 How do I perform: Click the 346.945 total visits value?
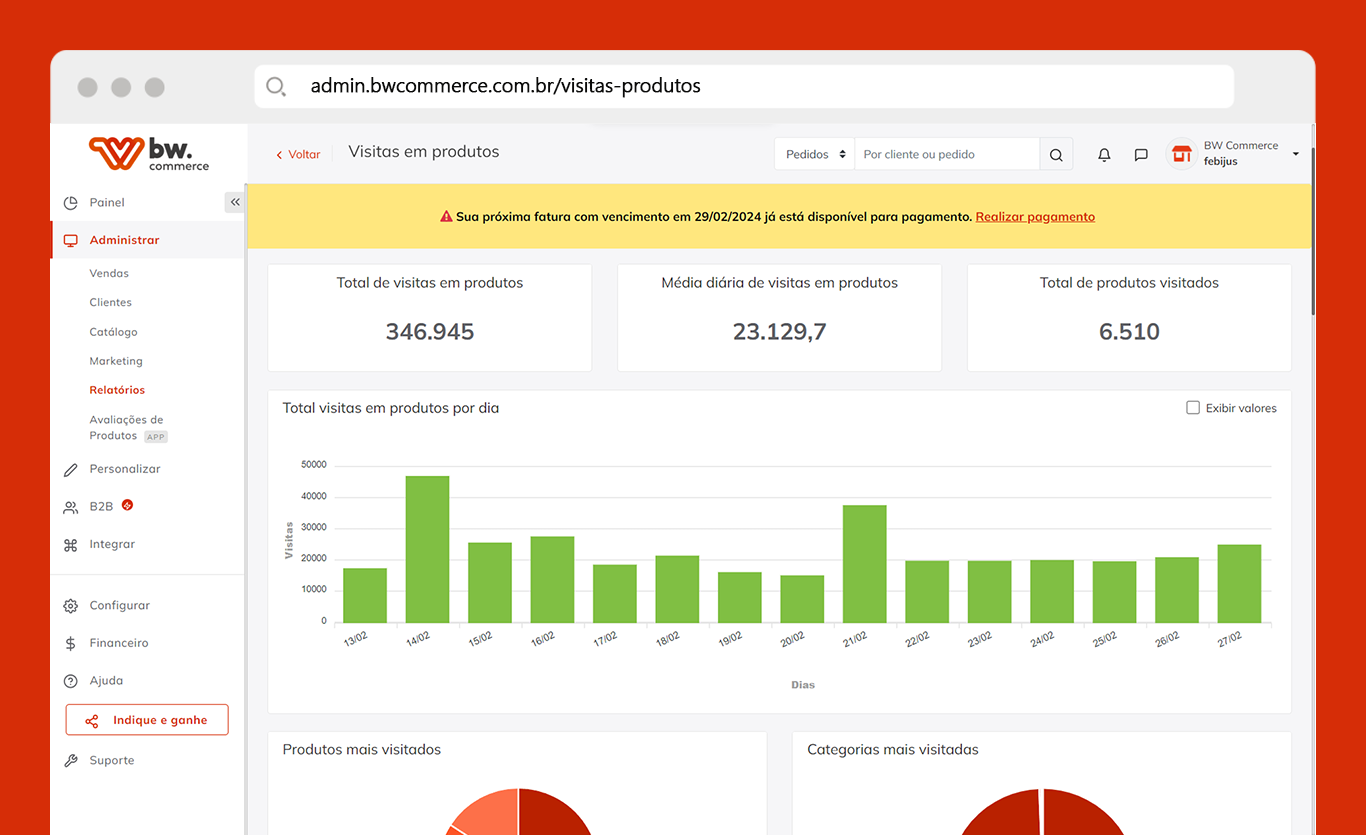[430, 332]
